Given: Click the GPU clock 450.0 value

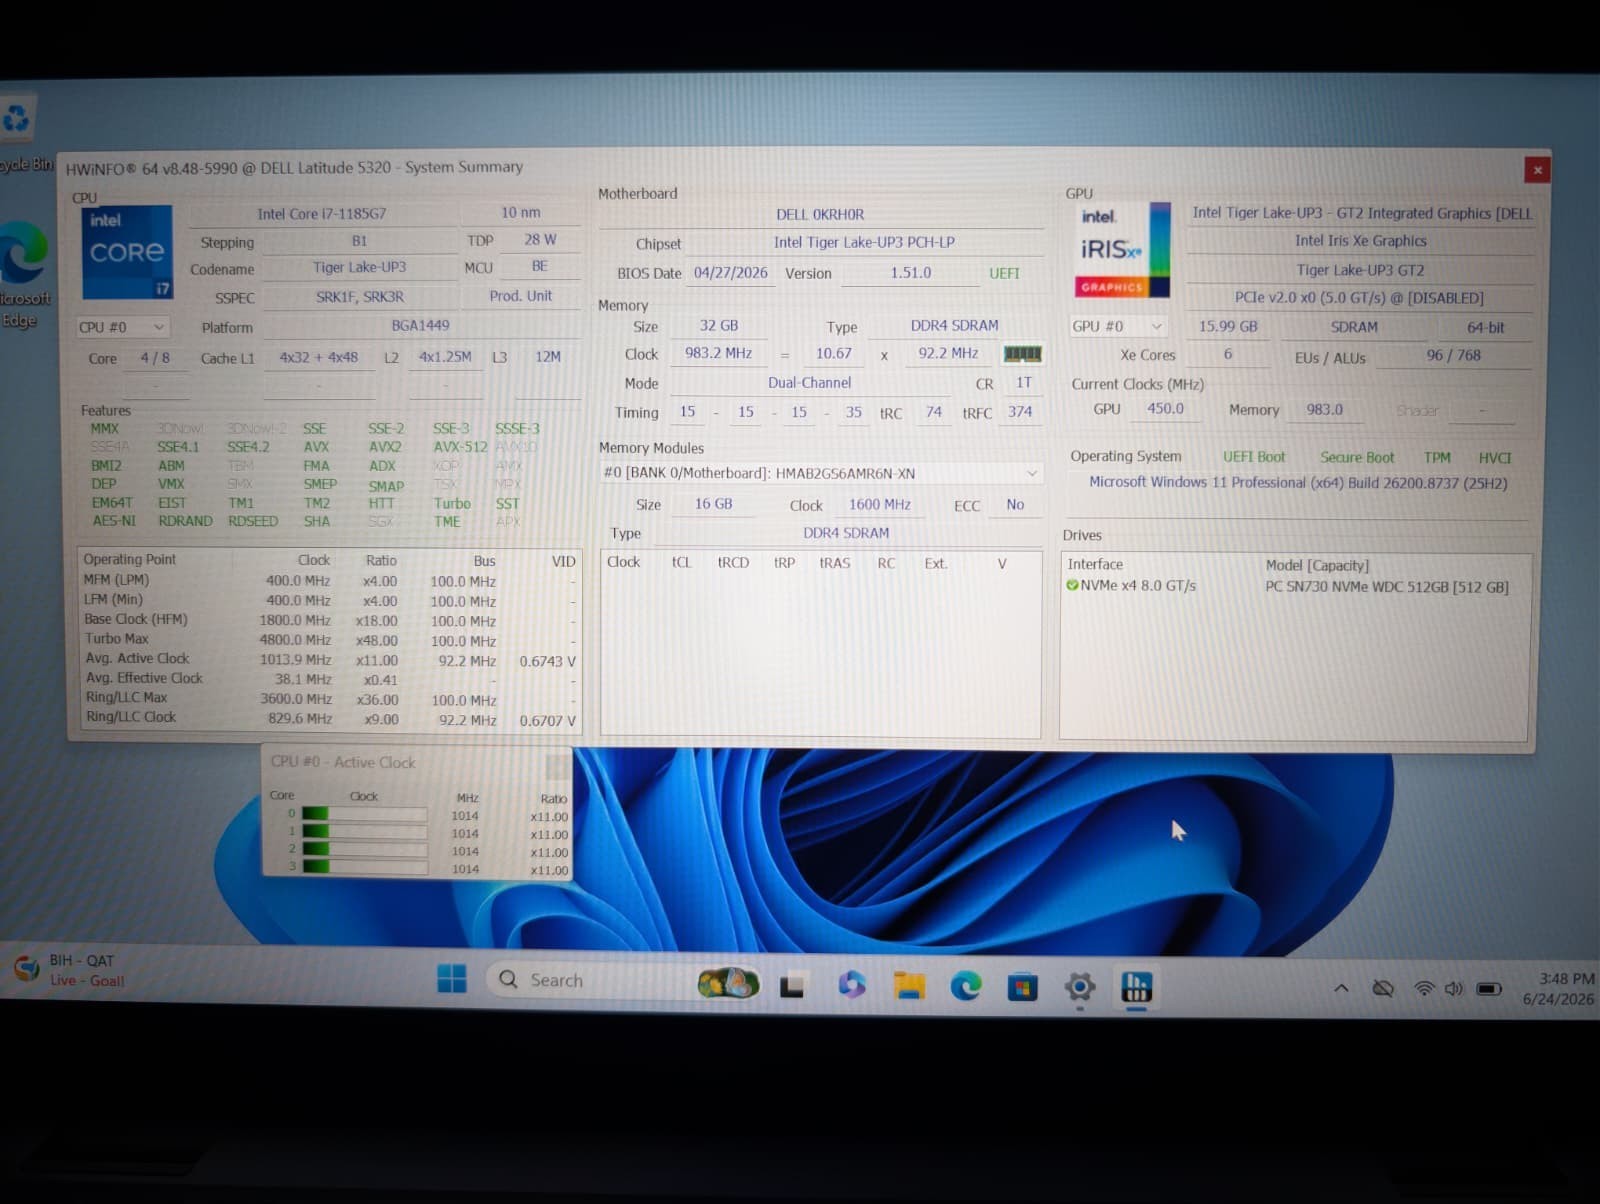Looking at the screenshot, I should (x=1165, y=408).
